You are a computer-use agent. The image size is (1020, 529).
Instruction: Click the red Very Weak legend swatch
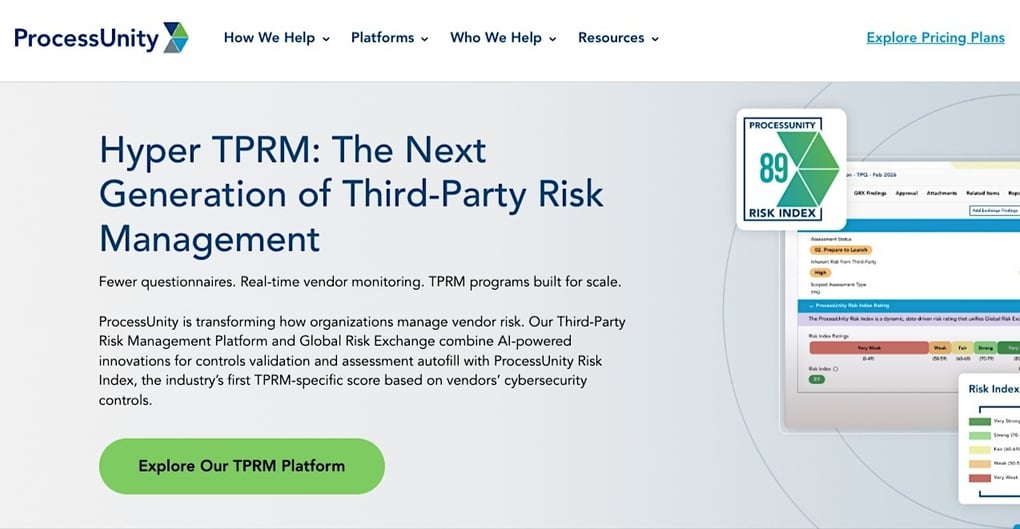pos(980,478)
